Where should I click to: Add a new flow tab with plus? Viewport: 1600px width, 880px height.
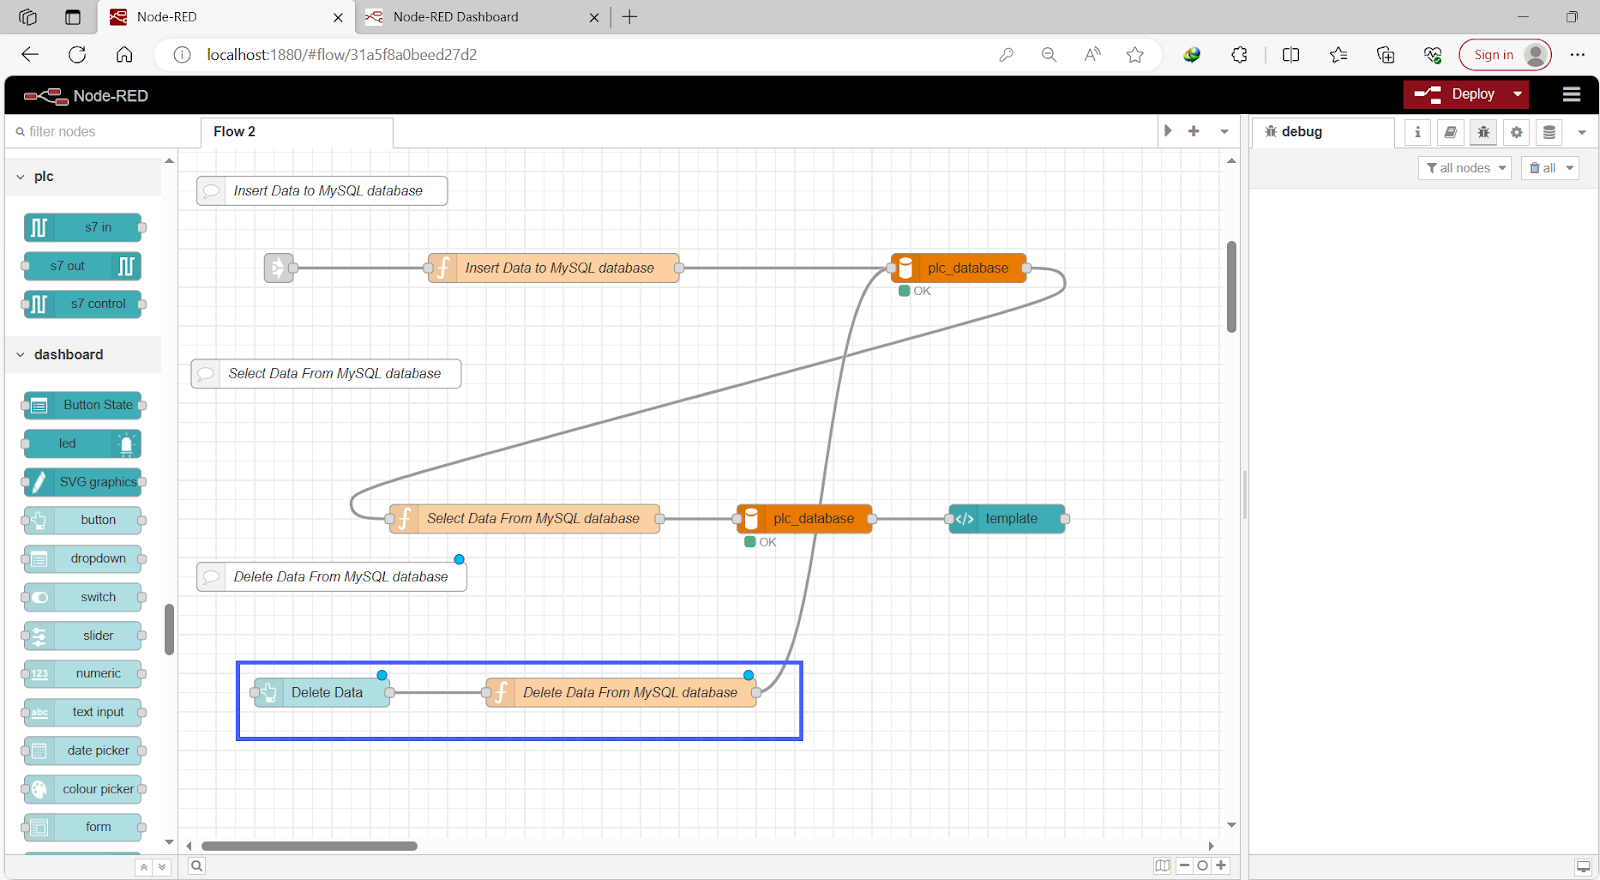(x=1194, y=131)
